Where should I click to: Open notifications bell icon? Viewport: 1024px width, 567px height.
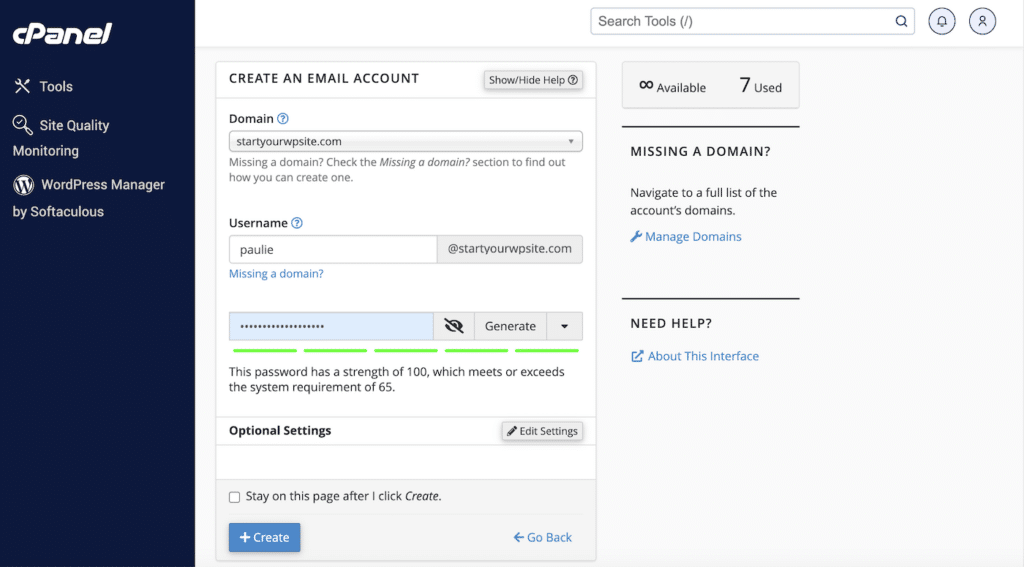(x=942, y=21)
